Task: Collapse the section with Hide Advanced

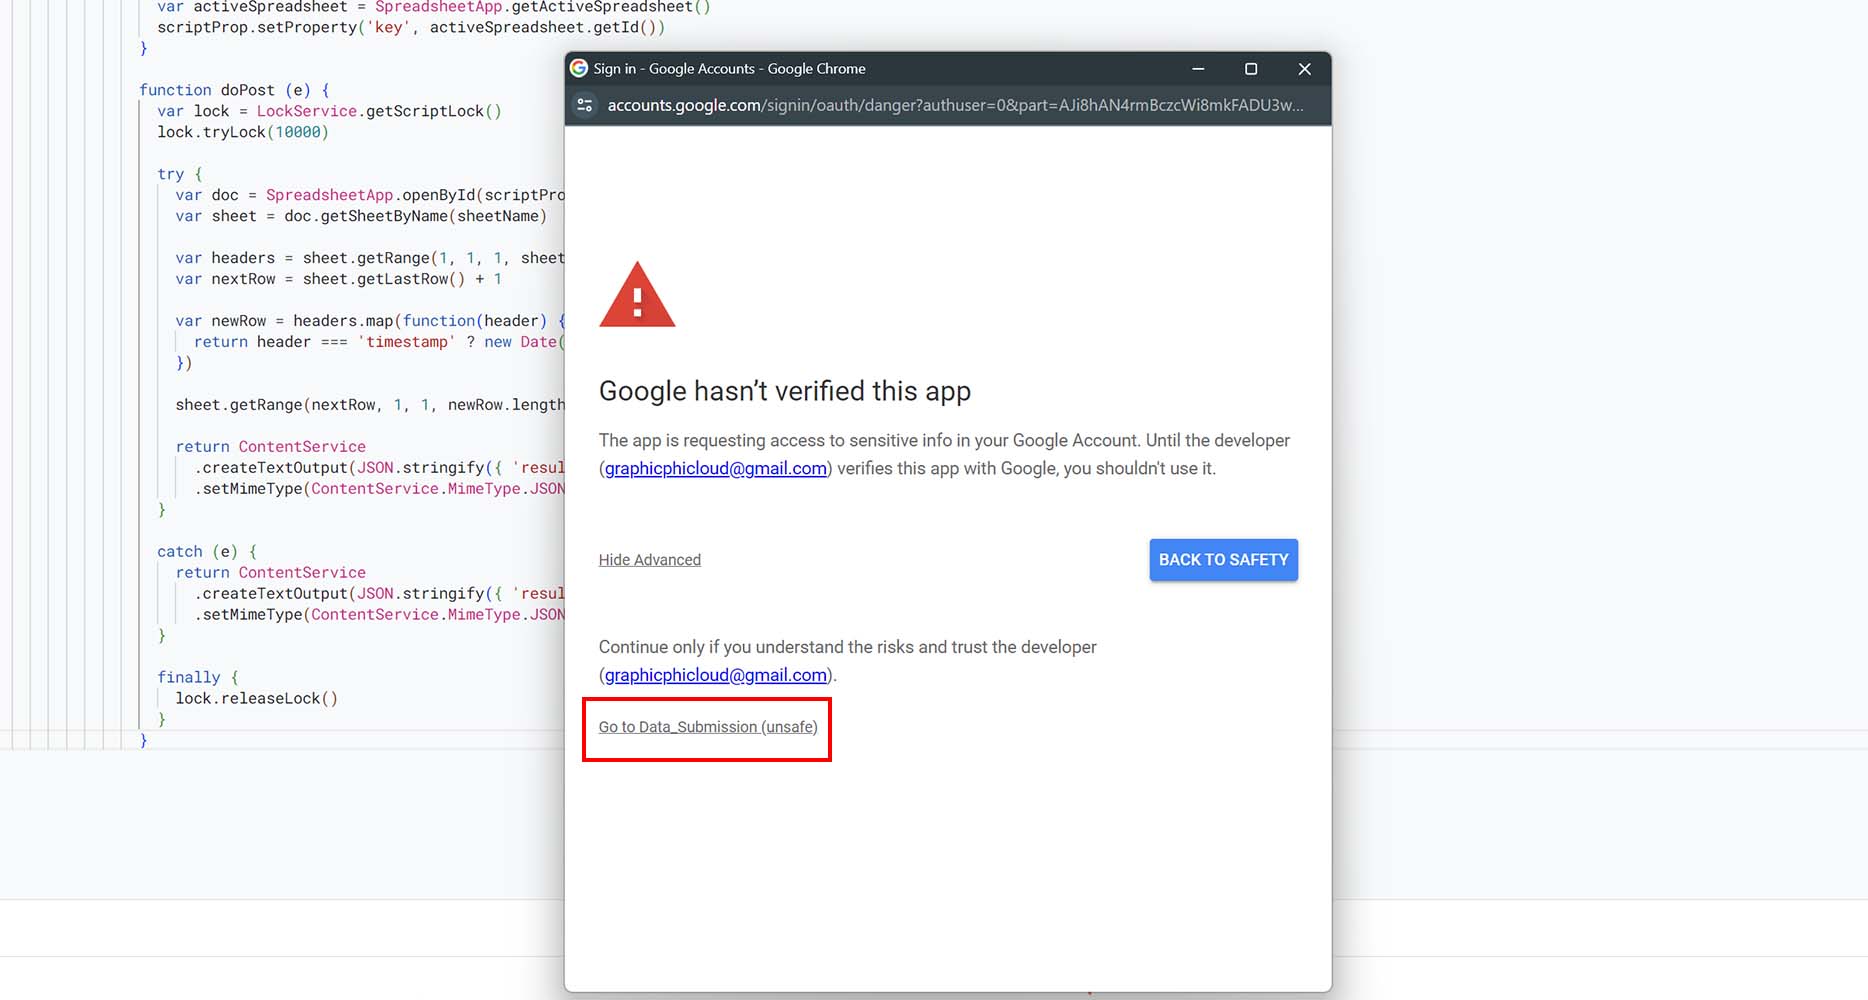Action: pos(649,560)
